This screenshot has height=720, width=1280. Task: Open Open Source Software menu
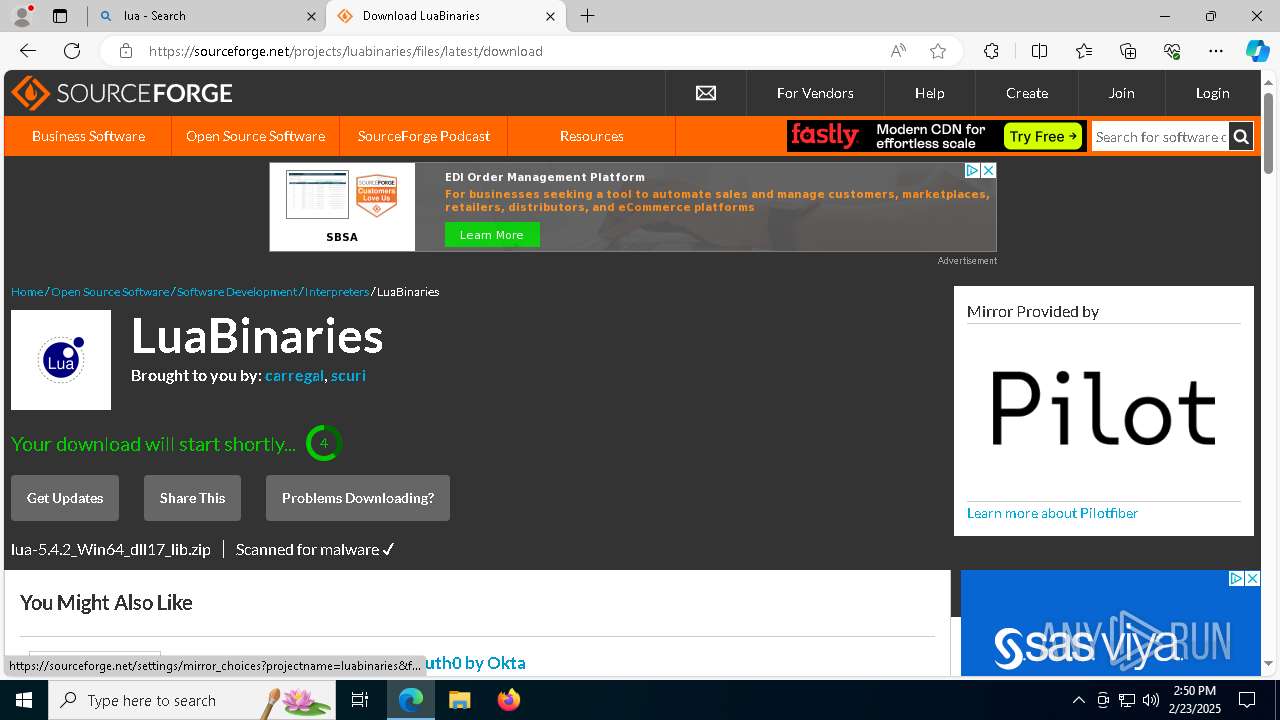tap(255, 136)
